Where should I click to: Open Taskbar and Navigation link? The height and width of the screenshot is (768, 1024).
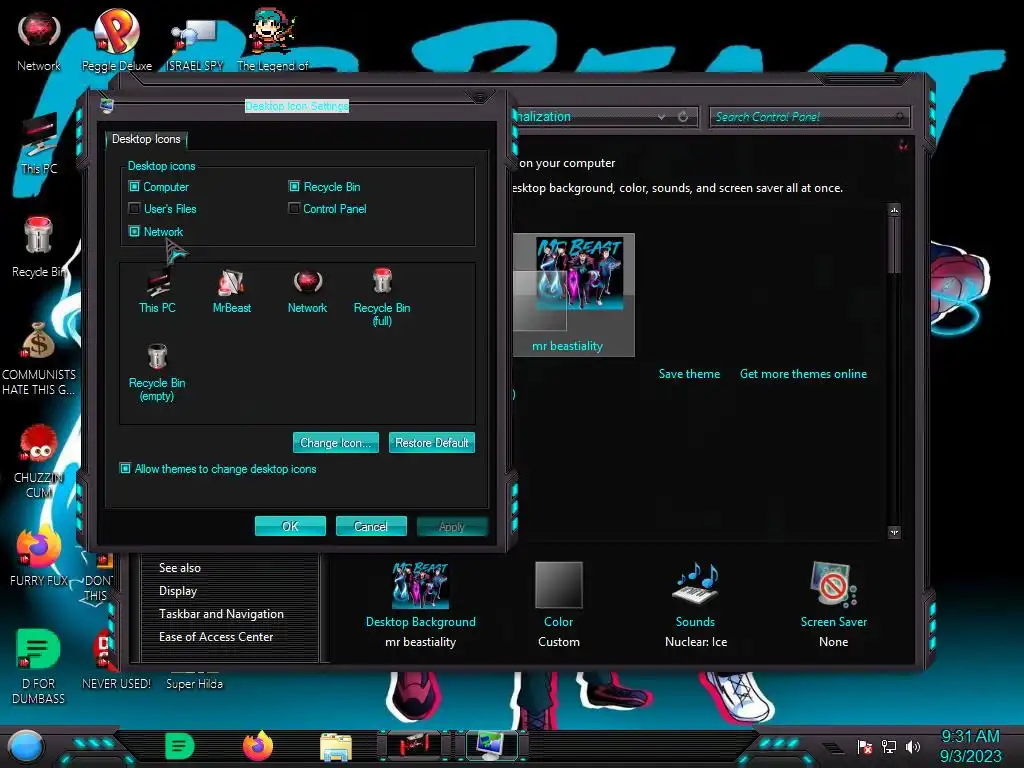tap(221, 614)
